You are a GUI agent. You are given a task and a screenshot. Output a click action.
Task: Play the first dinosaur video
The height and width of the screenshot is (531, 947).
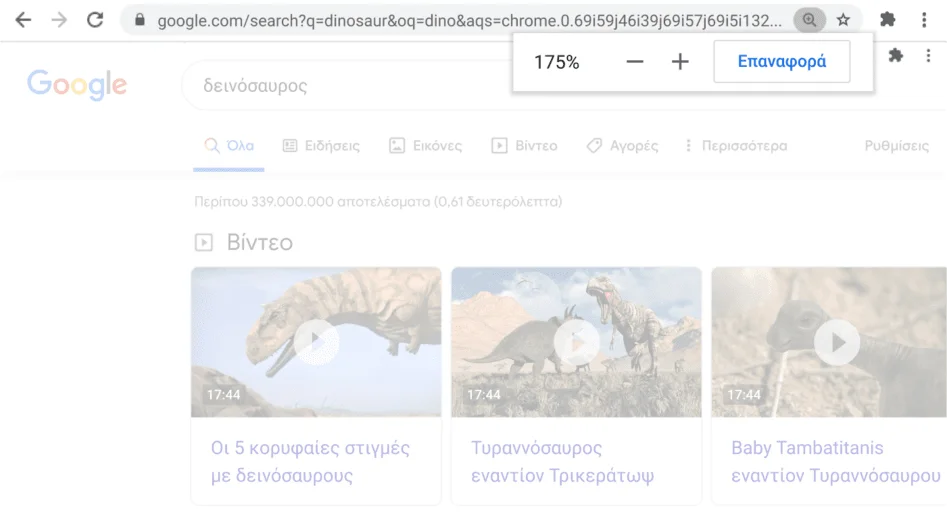pos(316,342)
